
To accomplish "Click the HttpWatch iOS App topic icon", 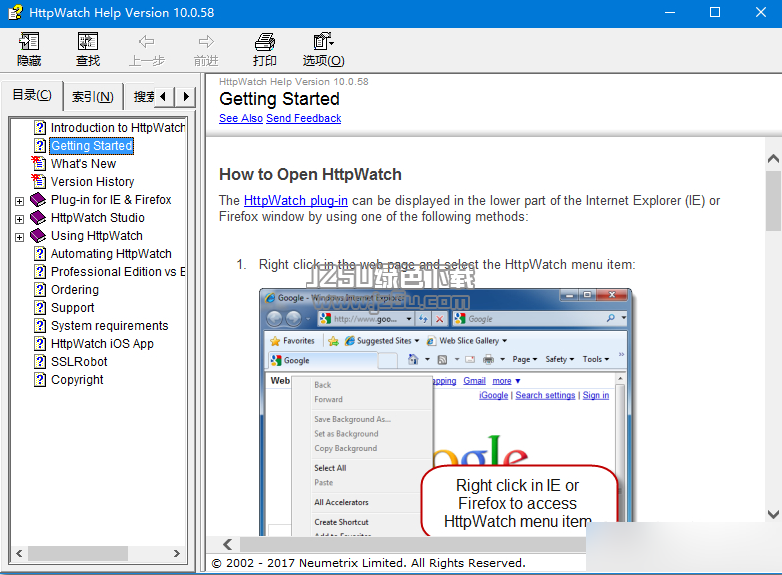I will coord(40,344).
